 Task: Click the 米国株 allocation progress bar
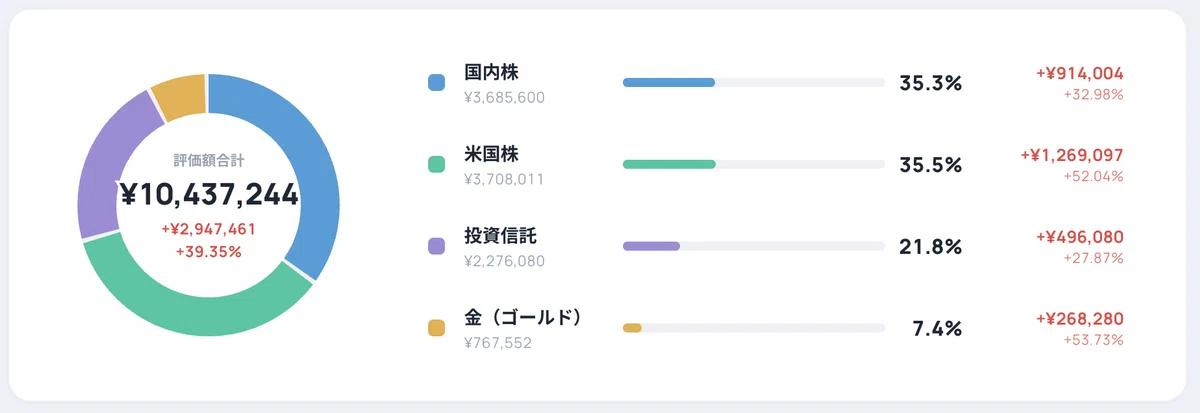click(754, 164)
